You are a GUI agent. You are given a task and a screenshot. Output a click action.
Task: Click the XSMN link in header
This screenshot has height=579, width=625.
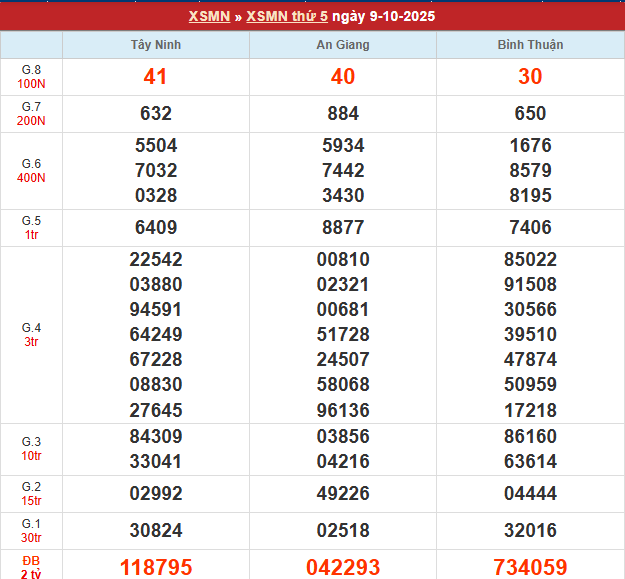pyautogui.click(x=207, y=17)
